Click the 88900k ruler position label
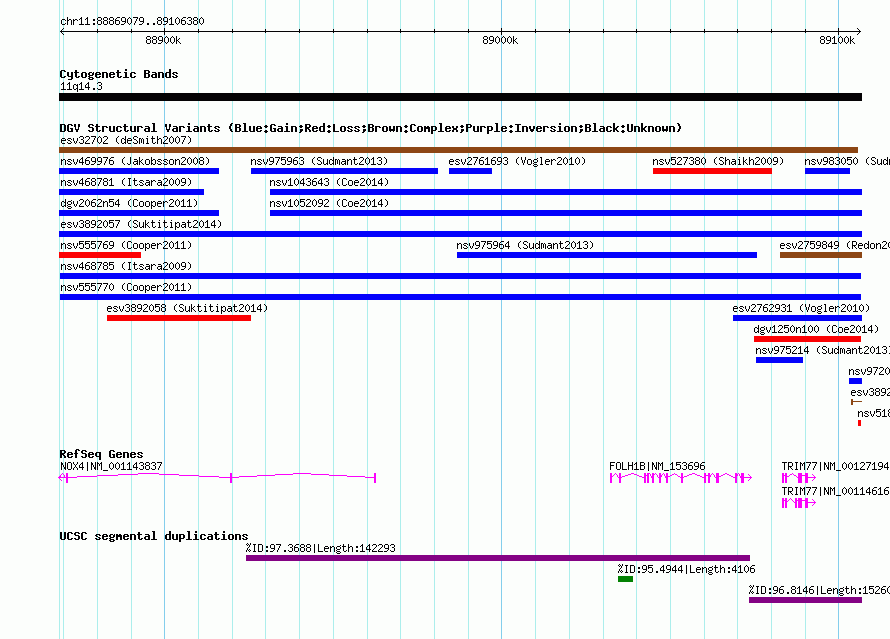This screenshot has width=890, height=639. pos(163,40)
